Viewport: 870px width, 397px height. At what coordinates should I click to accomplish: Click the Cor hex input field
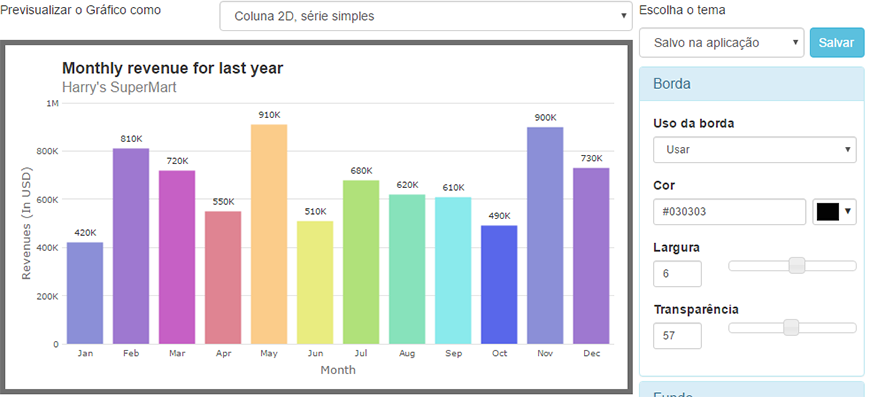tap(729, 212)
